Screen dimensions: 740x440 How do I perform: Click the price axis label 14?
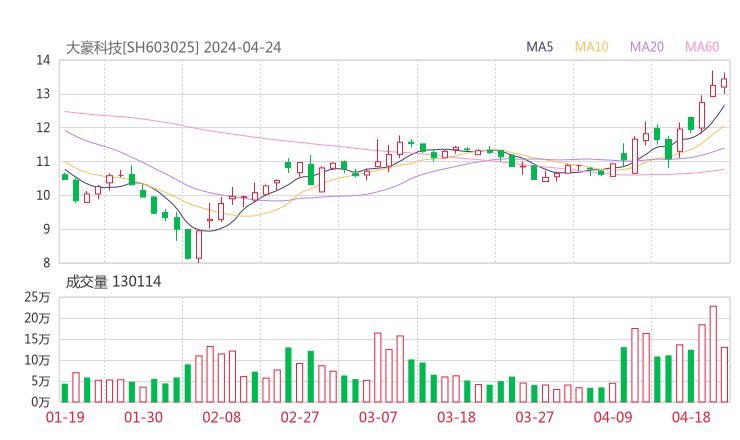43,60
